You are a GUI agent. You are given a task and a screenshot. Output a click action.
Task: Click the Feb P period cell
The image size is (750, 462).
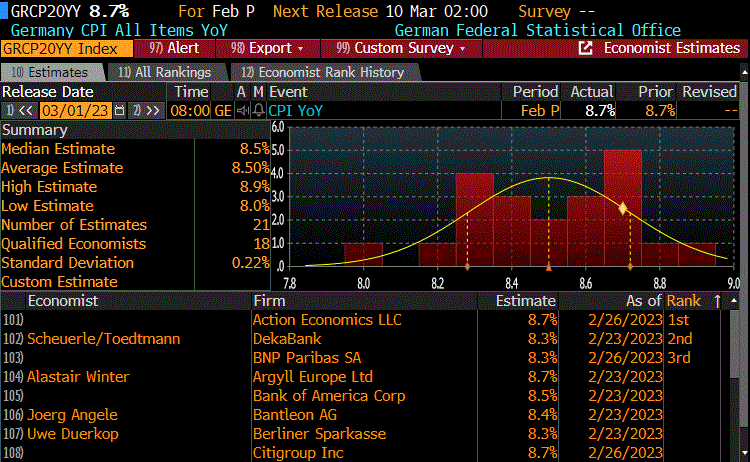click(540, 111)
